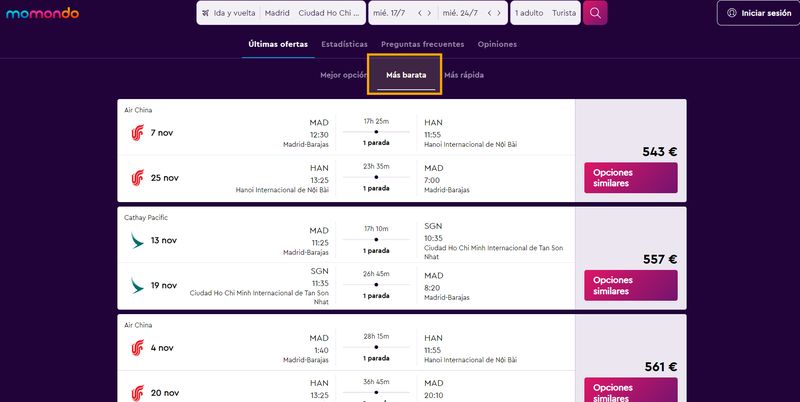The image size is (800, 402).
Task: Switch to Últimas ofertas tab
Action: click(278, 44)
